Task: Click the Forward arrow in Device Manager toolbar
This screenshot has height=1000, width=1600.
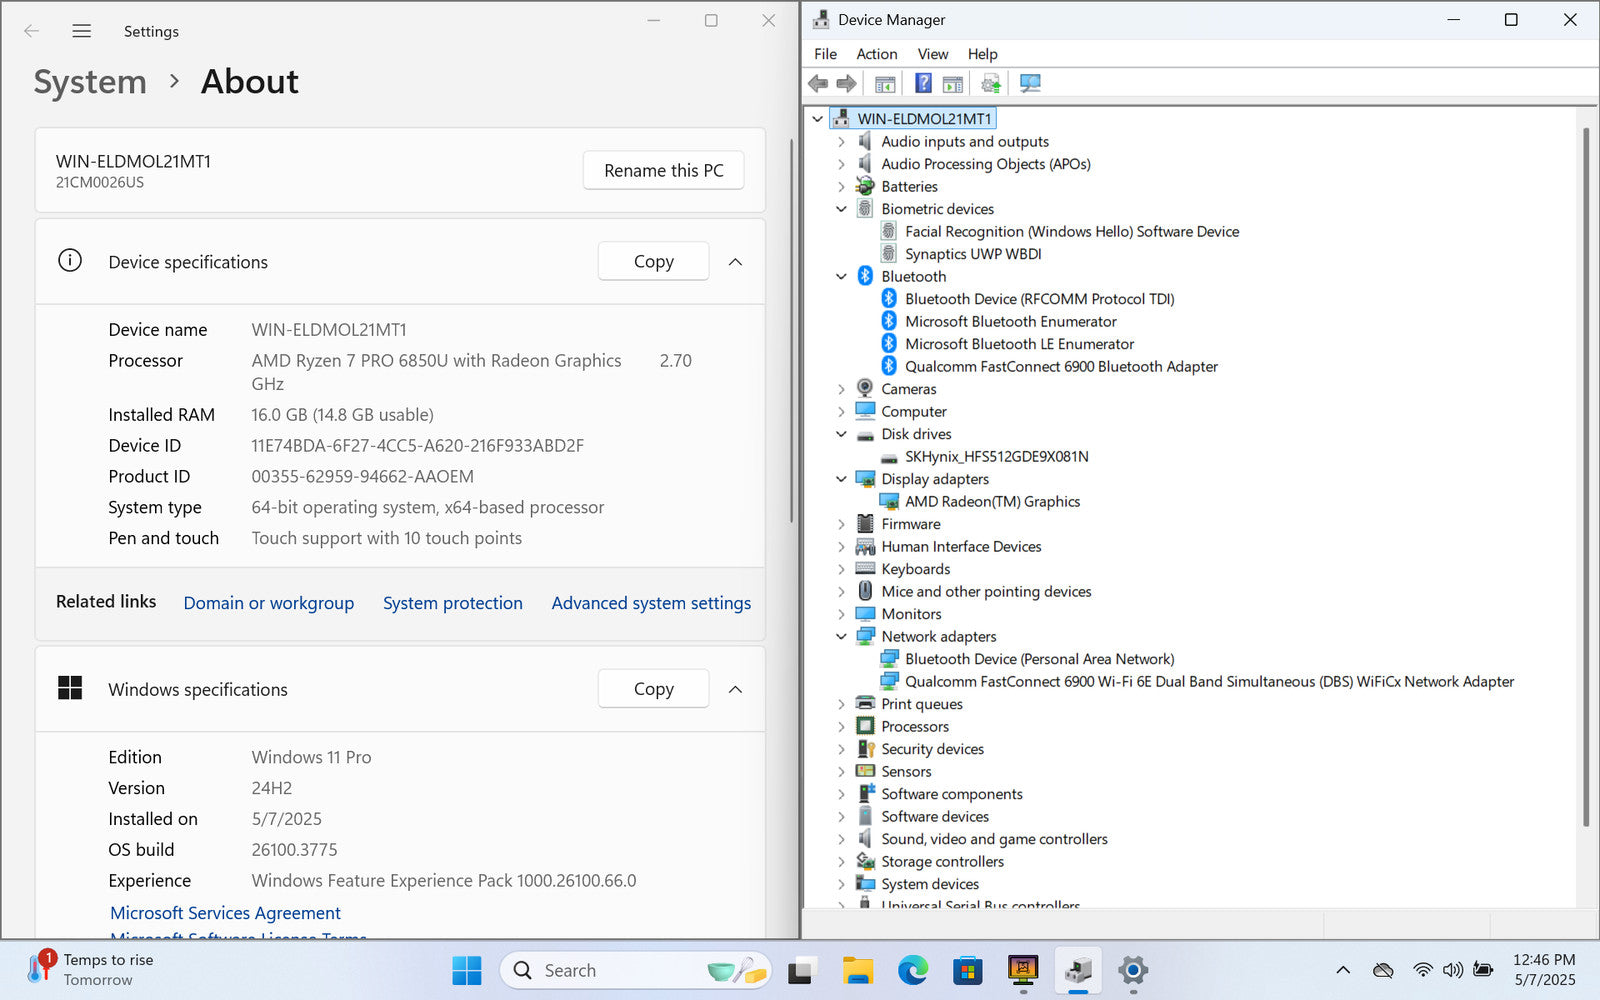Action: [846, 83]
